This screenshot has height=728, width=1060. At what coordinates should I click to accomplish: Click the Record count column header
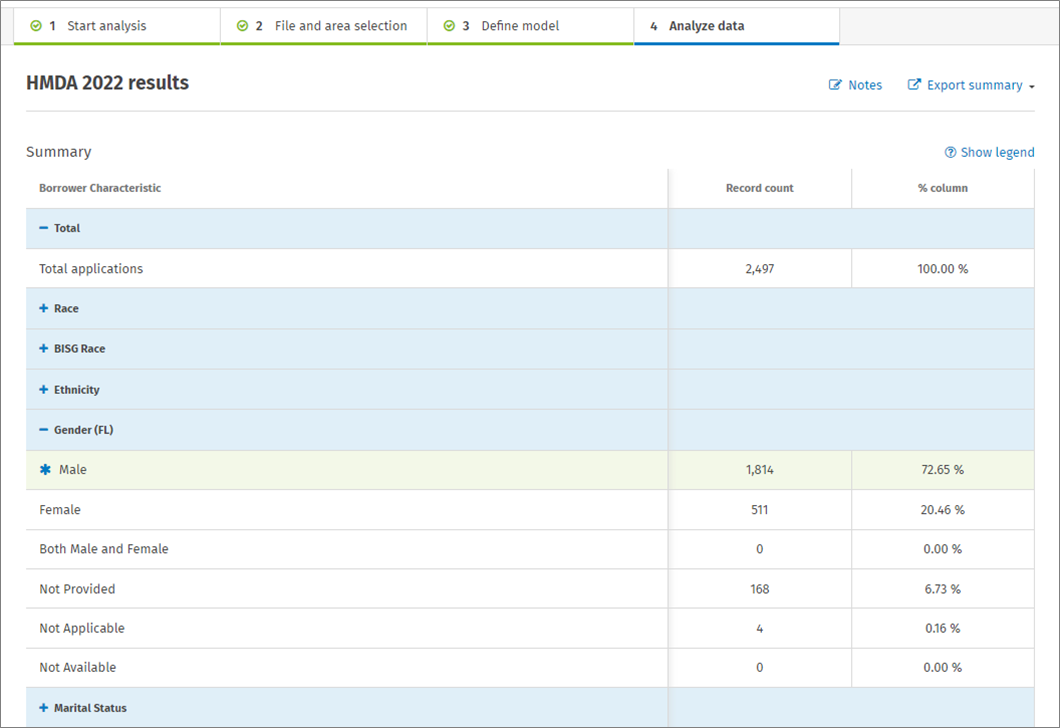(759, 188)
